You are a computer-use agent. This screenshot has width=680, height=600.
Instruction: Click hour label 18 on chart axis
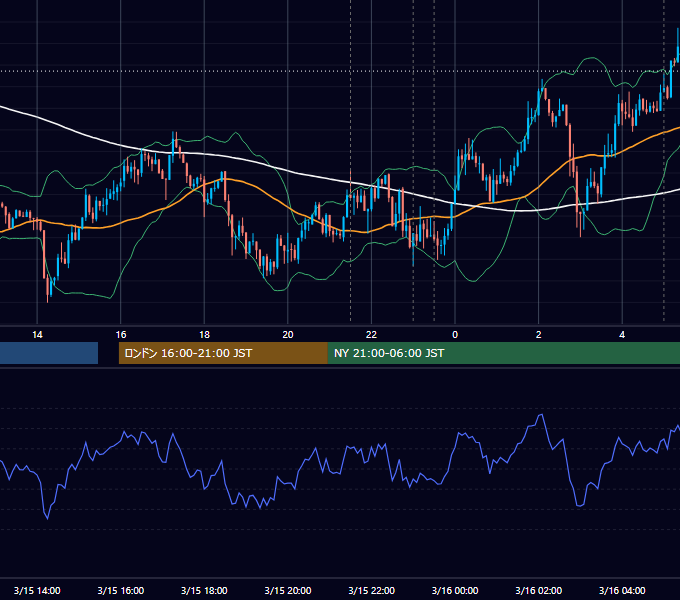[x=204, y=335]
